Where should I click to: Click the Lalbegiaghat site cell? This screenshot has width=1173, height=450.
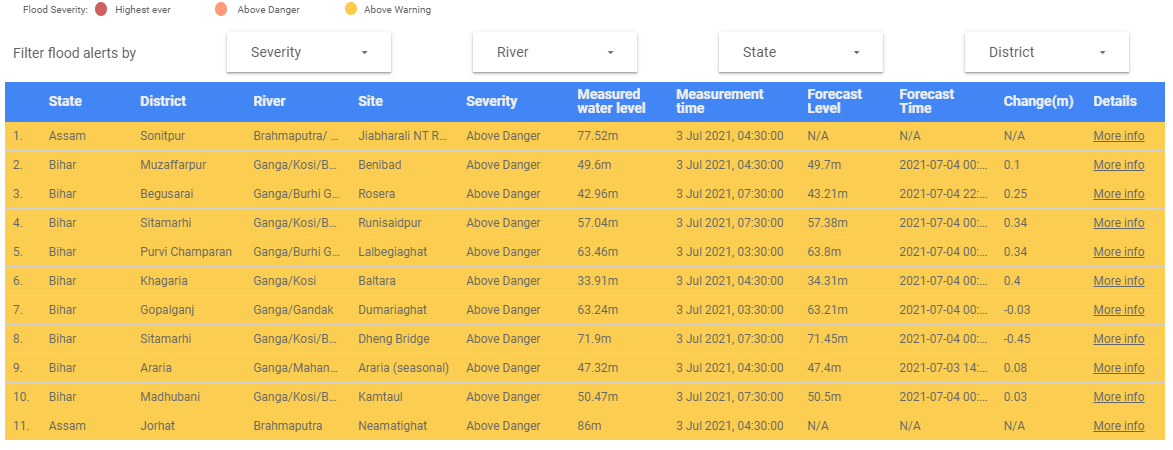[x=393, y=252]
